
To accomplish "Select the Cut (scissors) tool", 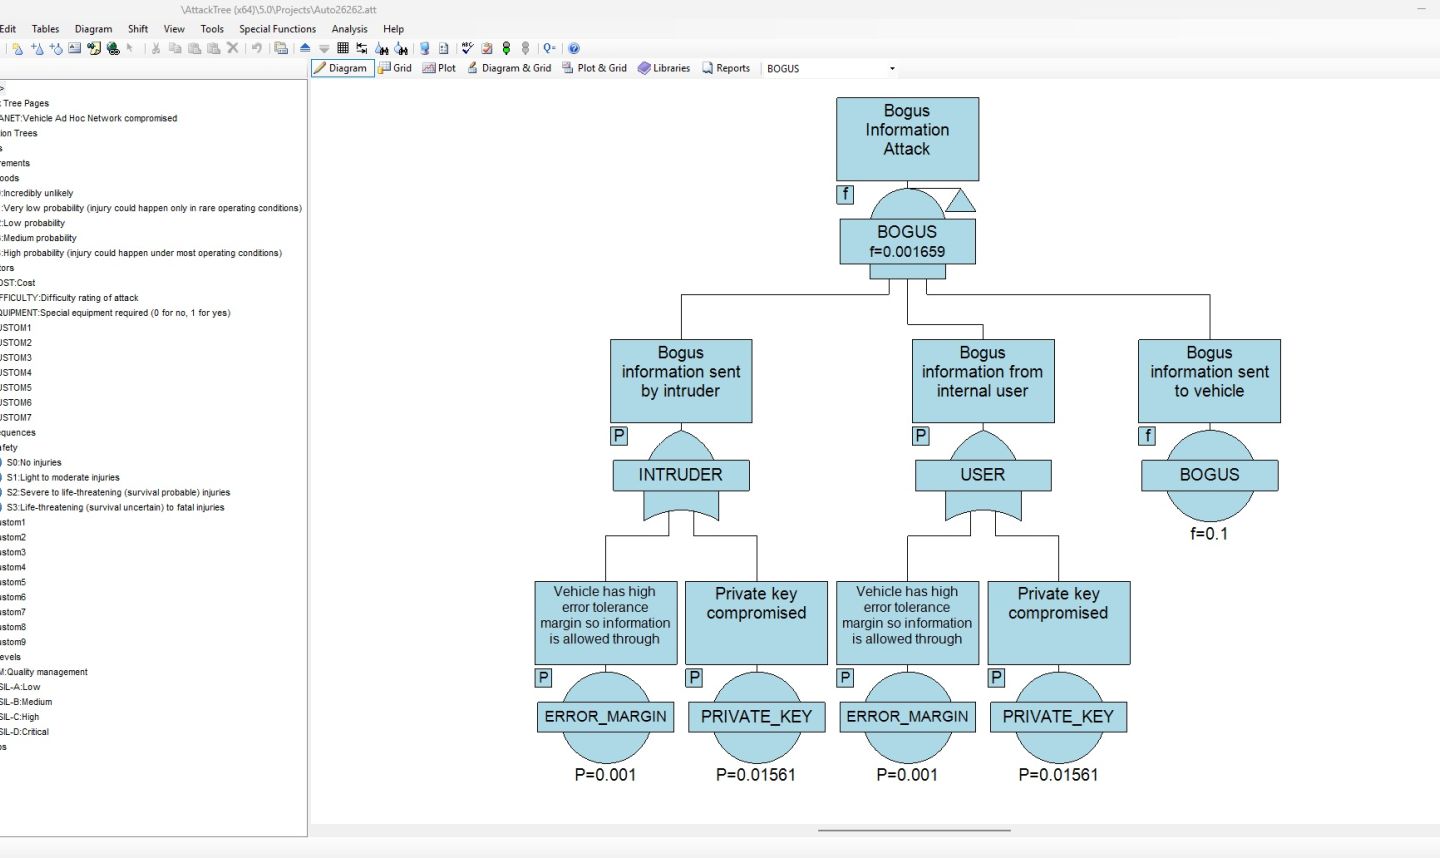I will [x=155, y=48].
